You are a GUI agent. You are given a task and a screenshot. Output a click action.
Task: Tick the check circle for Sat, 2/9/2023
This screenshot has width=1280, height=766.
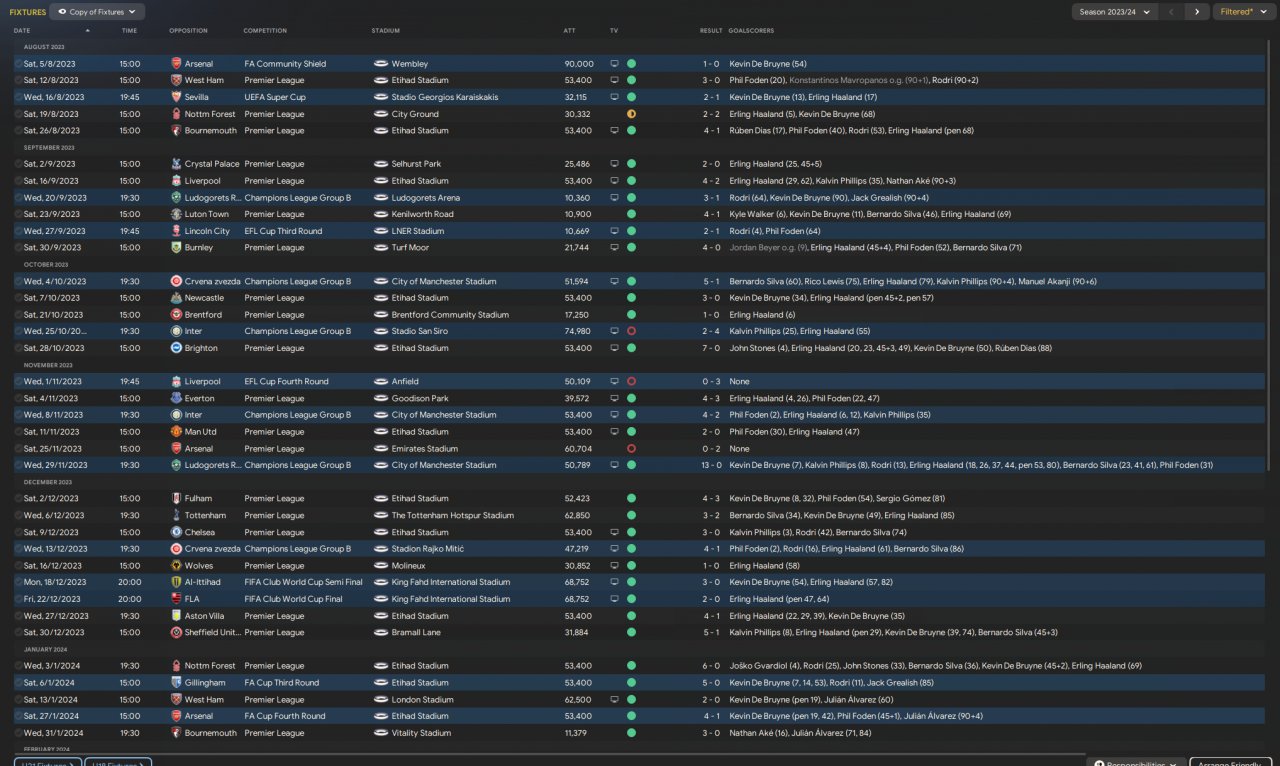click(18, 164)
